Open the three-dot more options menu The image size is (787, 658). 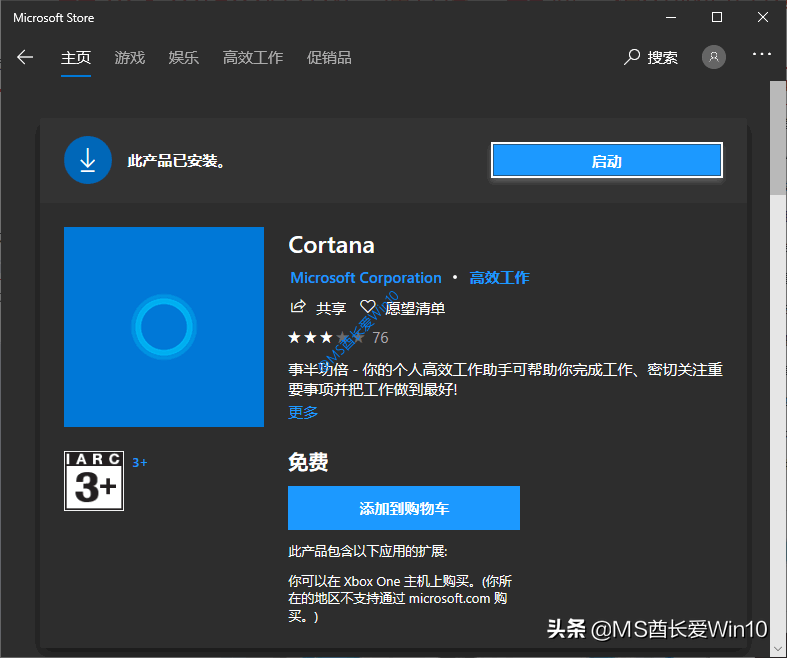[x=761, y=54]
